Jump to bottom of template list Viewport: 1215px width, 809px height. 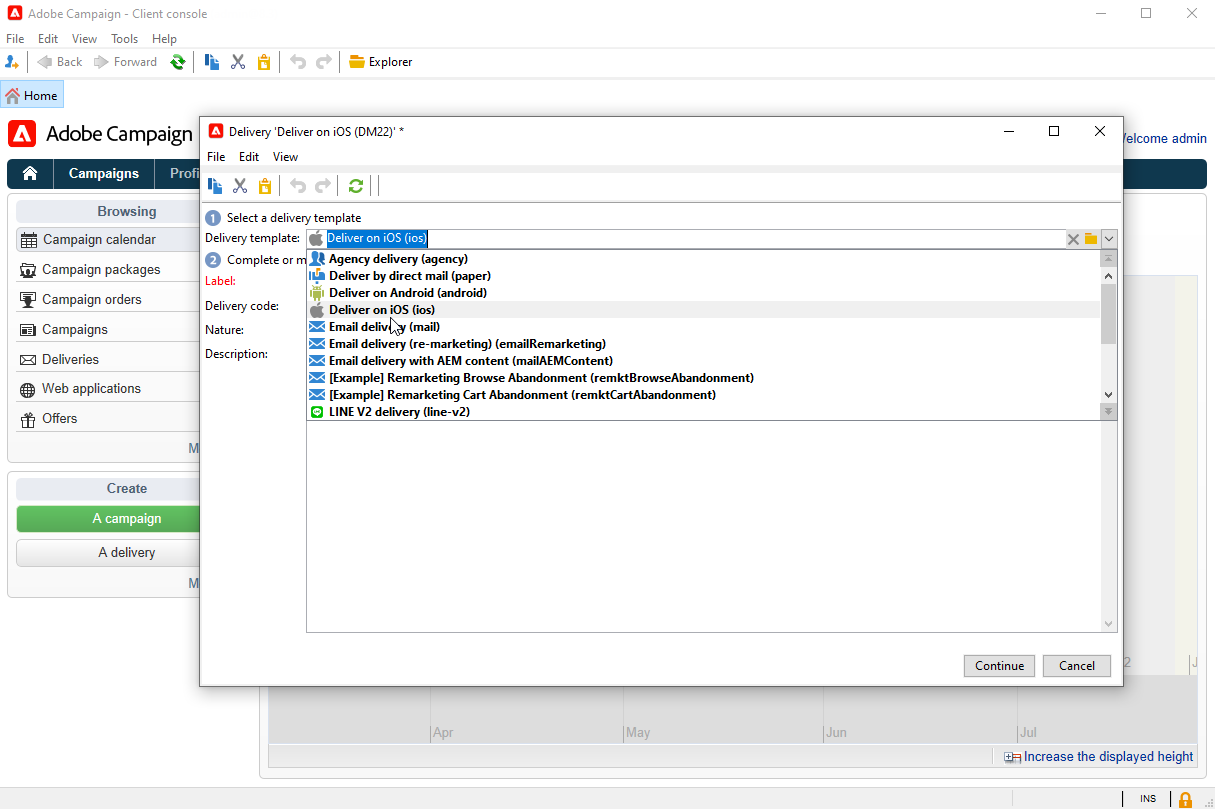point(1108,411)
